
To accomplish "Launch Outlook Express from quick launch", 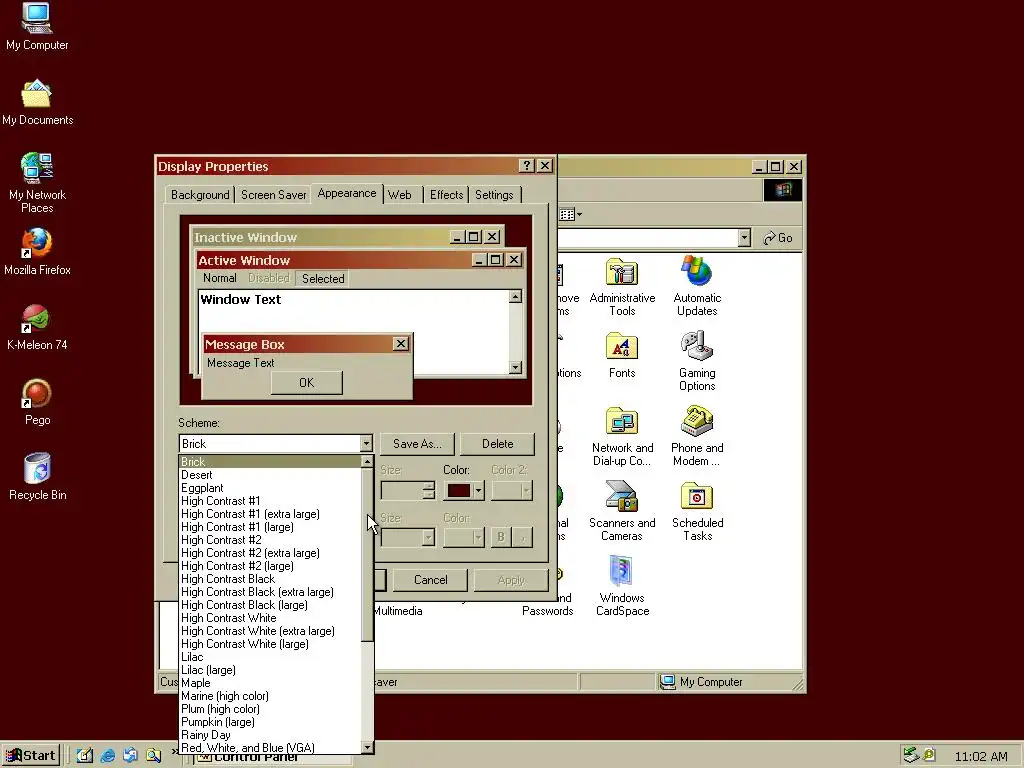I will pyautogui.click(x=131, y=756).
